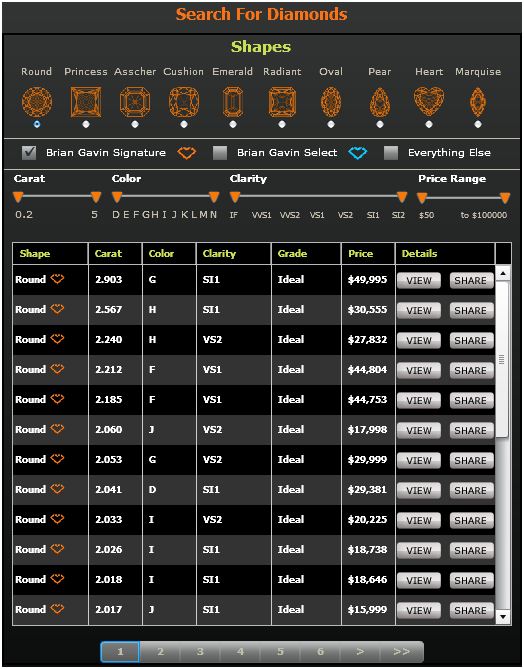This screenshot has width=524, height=669.
Task: Sort results by the Price column header
Action: (361, 253)
